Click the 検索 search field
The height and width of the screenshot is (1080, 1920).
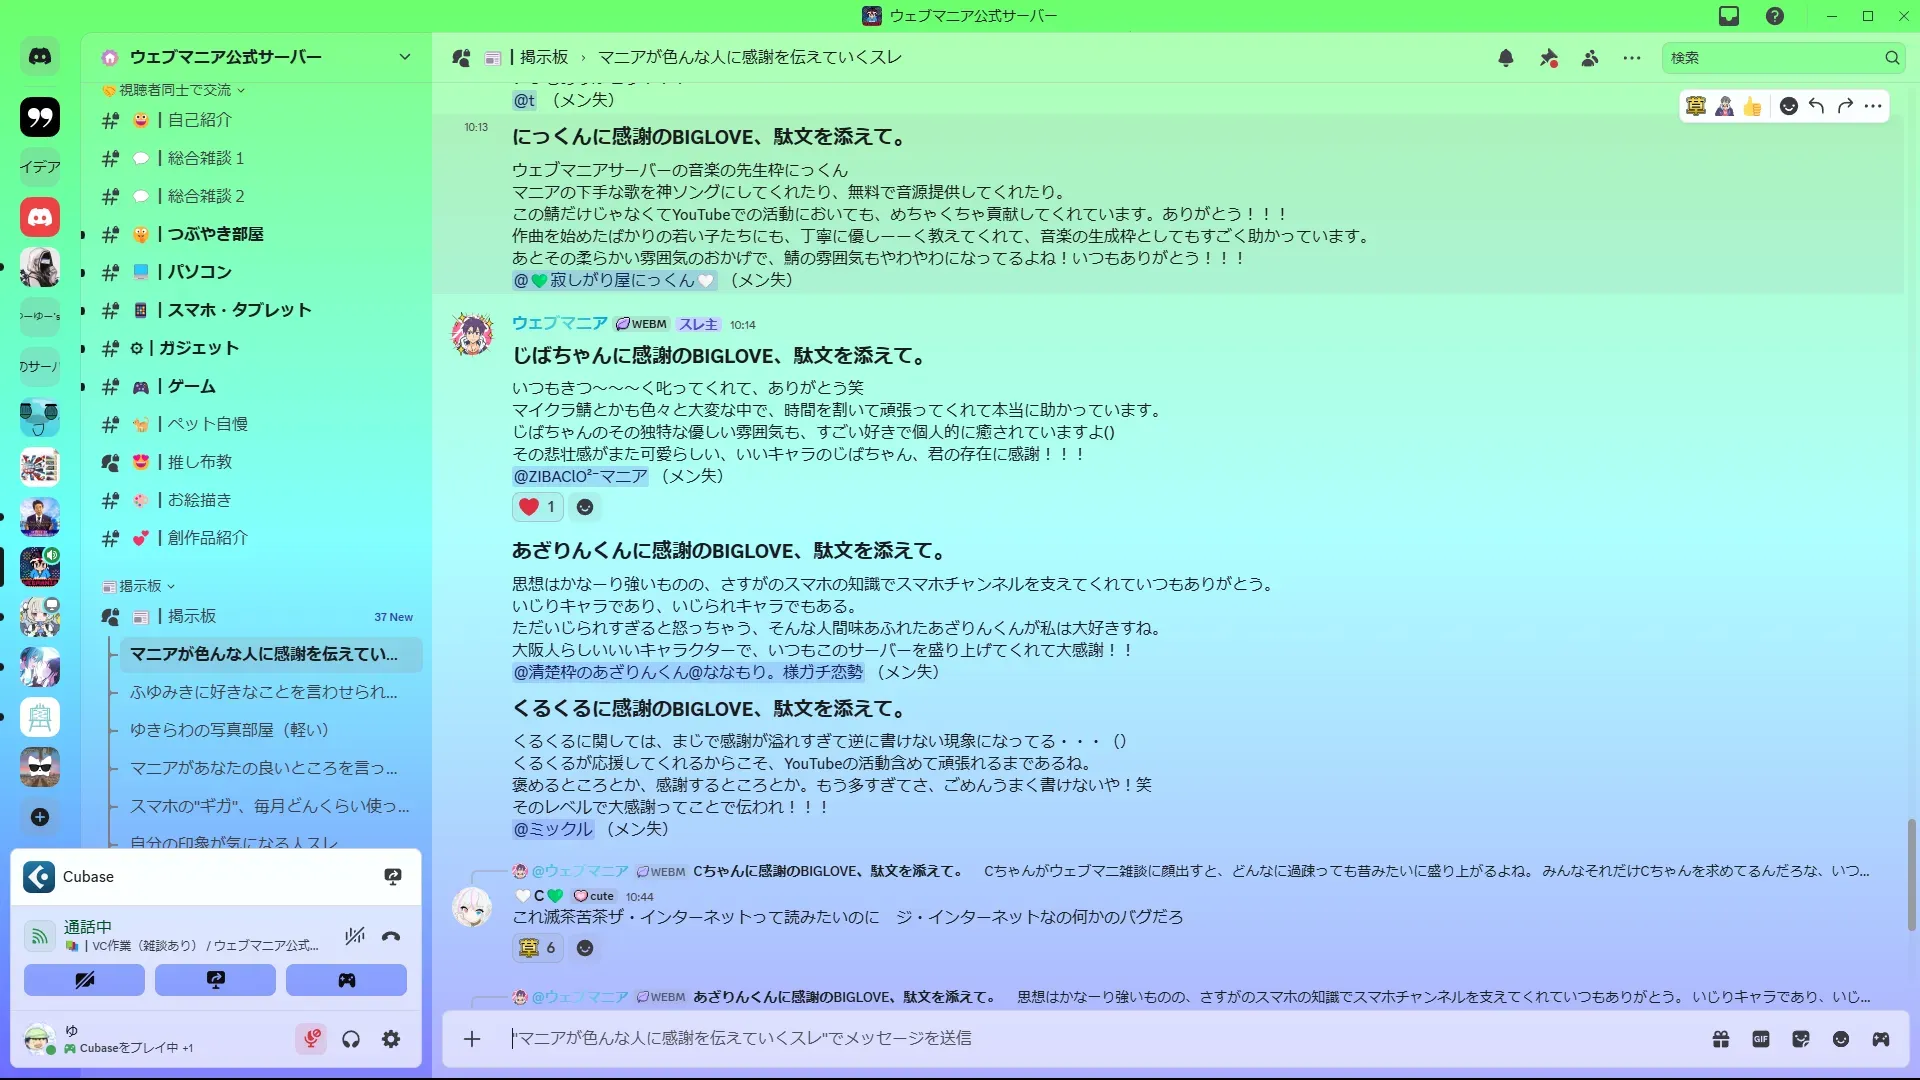pos(1772,58)
